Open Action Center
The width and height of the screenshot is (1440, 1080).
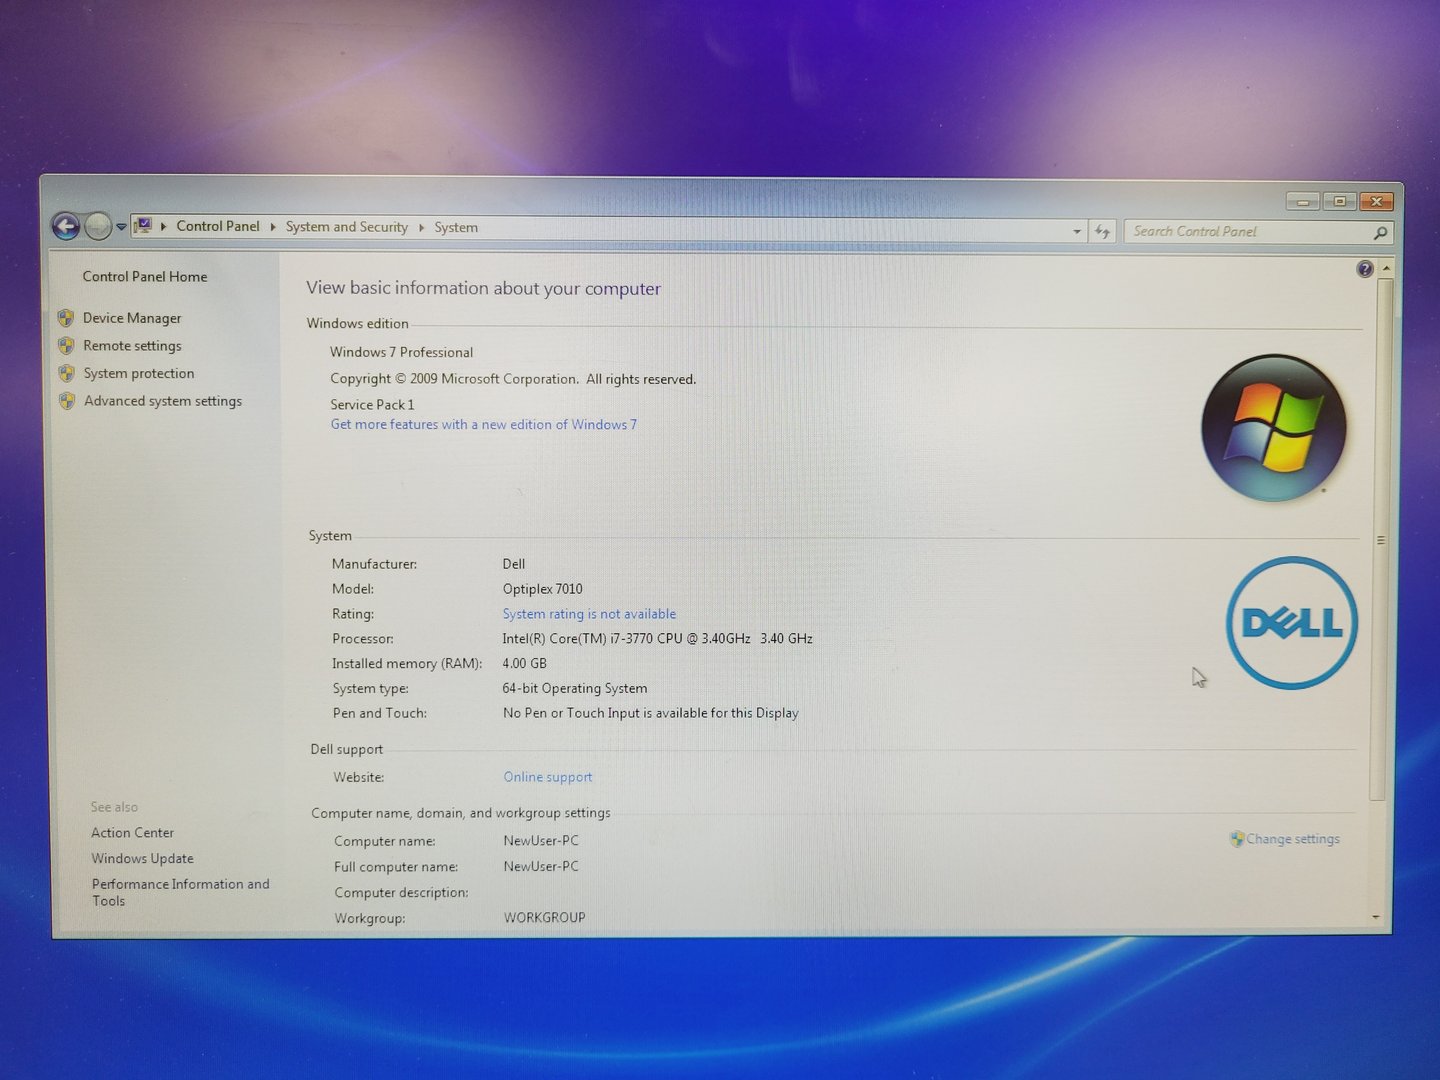click(x=132, y=832)
